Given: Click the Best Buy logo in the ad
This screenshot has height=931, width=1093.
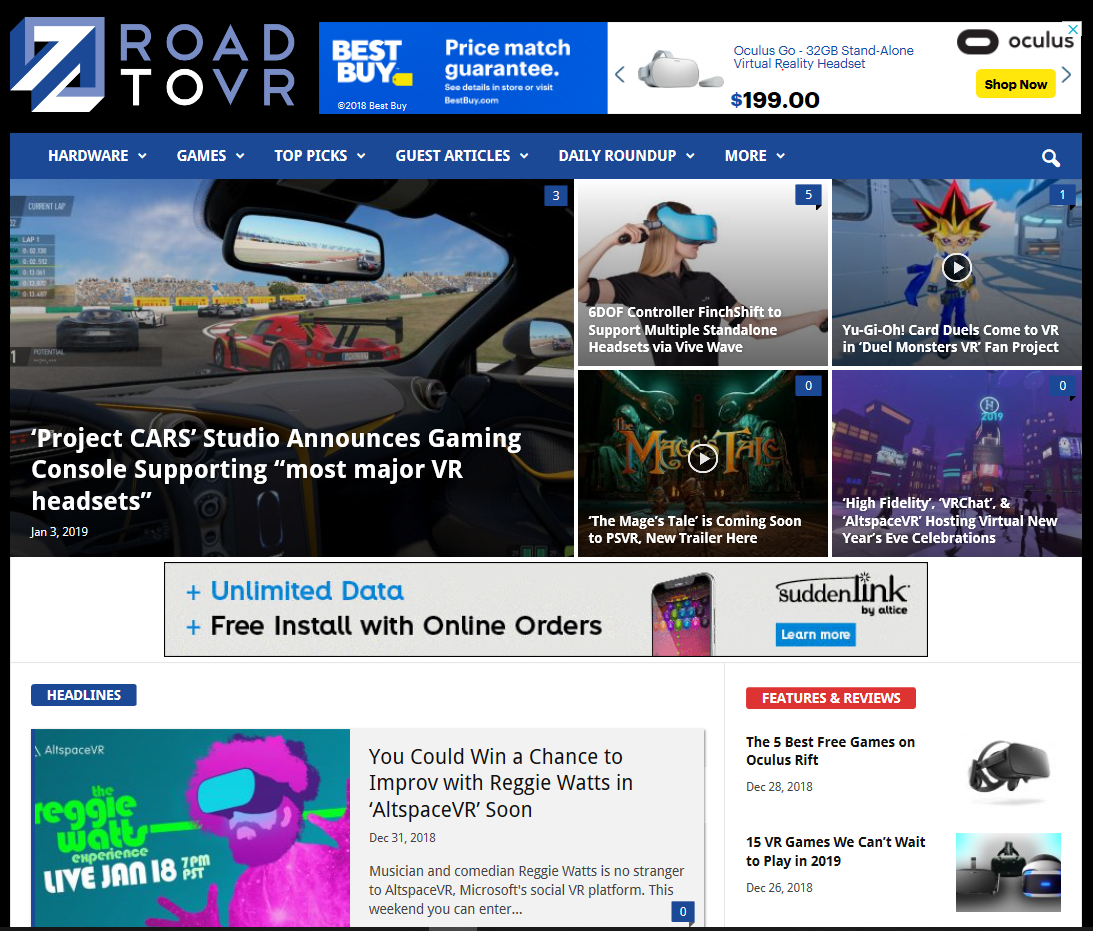Looking at the screenshot, I should coord(371,62).
